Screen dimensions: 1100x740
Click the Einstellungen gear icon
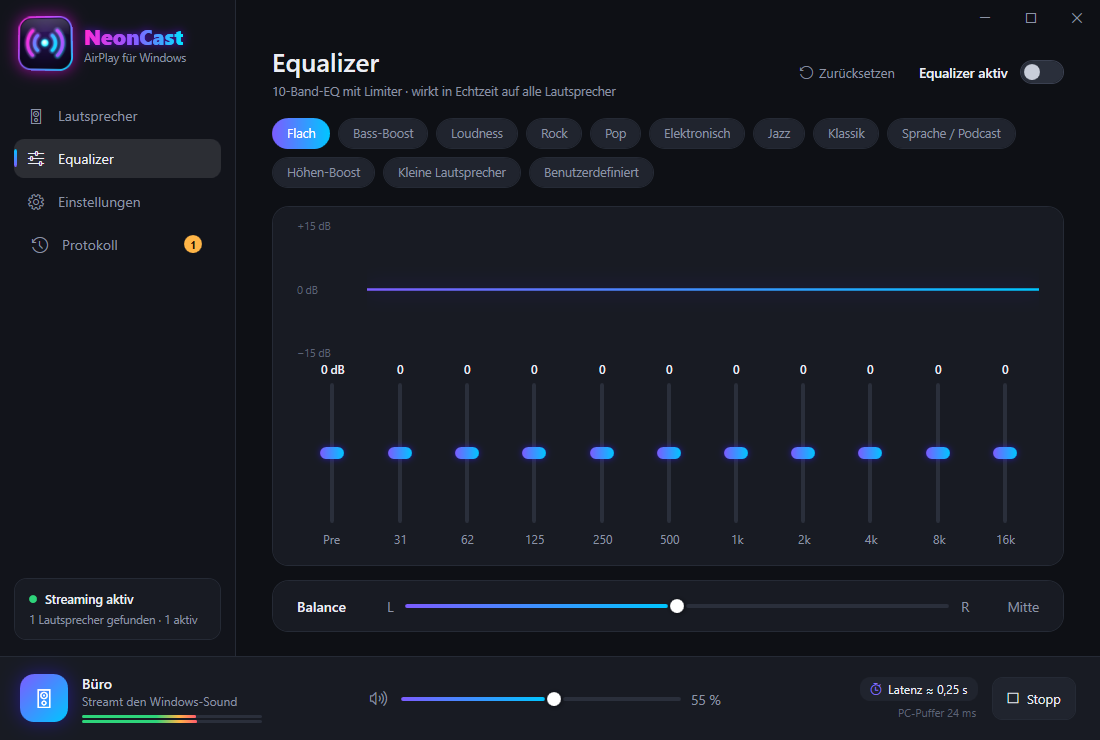36,202
